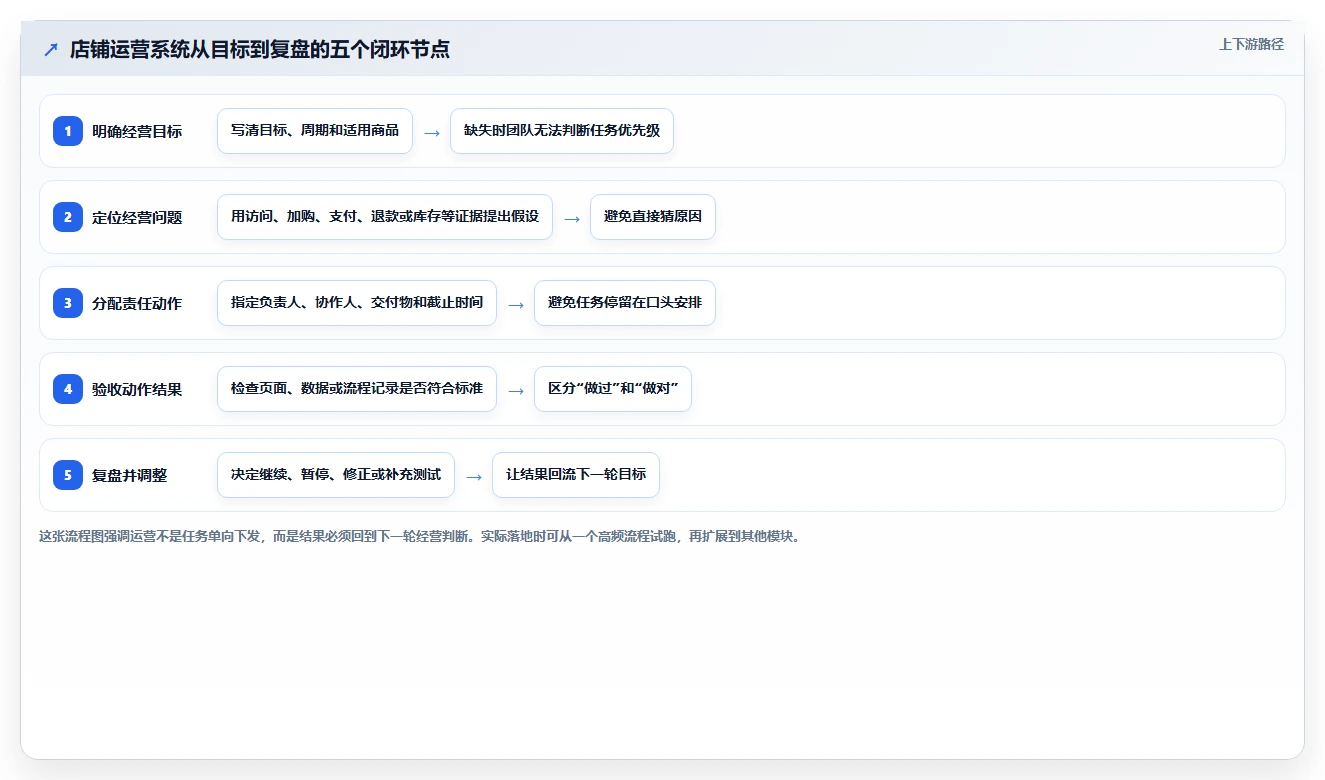This screenshot has height=780, width=1325.
Task: Click the arrow before 避免任务停留在口头安排
Action: click(x=516, y=304)
